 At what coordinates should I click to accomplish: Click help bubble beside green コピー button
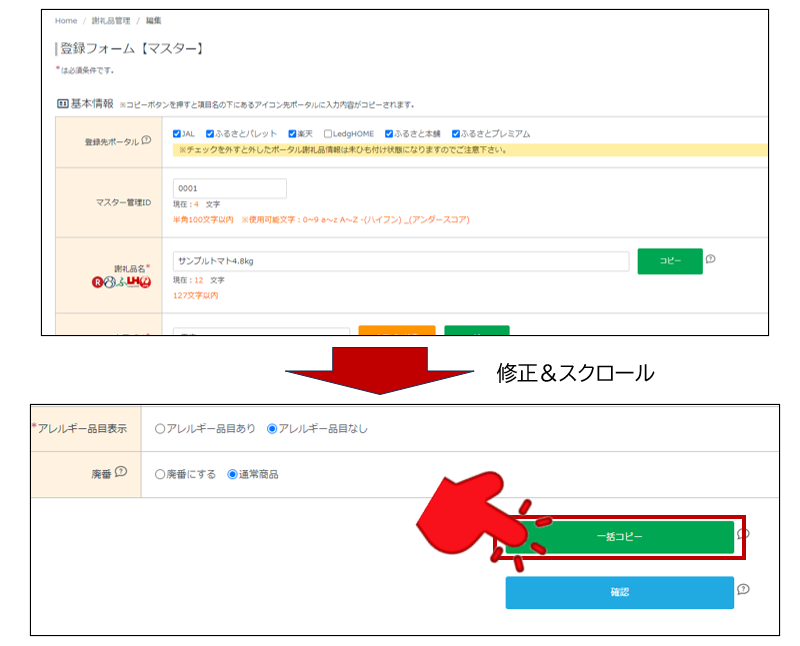pyautogui.click(x=710, y=259)
